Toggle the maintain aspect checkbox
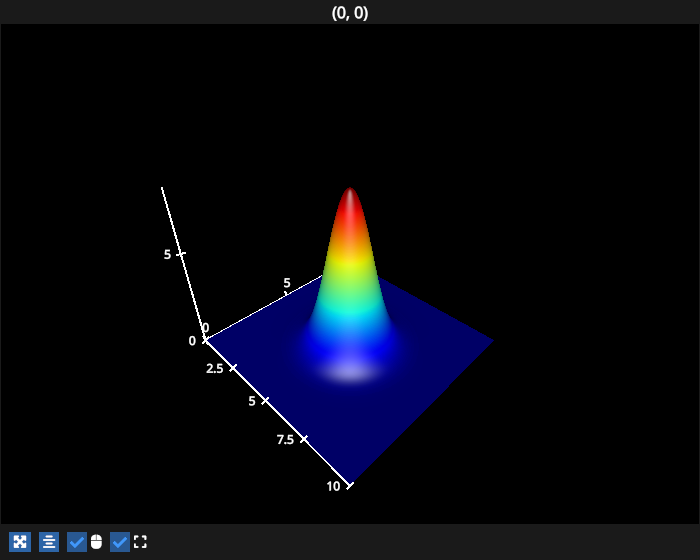 point(120,542)
